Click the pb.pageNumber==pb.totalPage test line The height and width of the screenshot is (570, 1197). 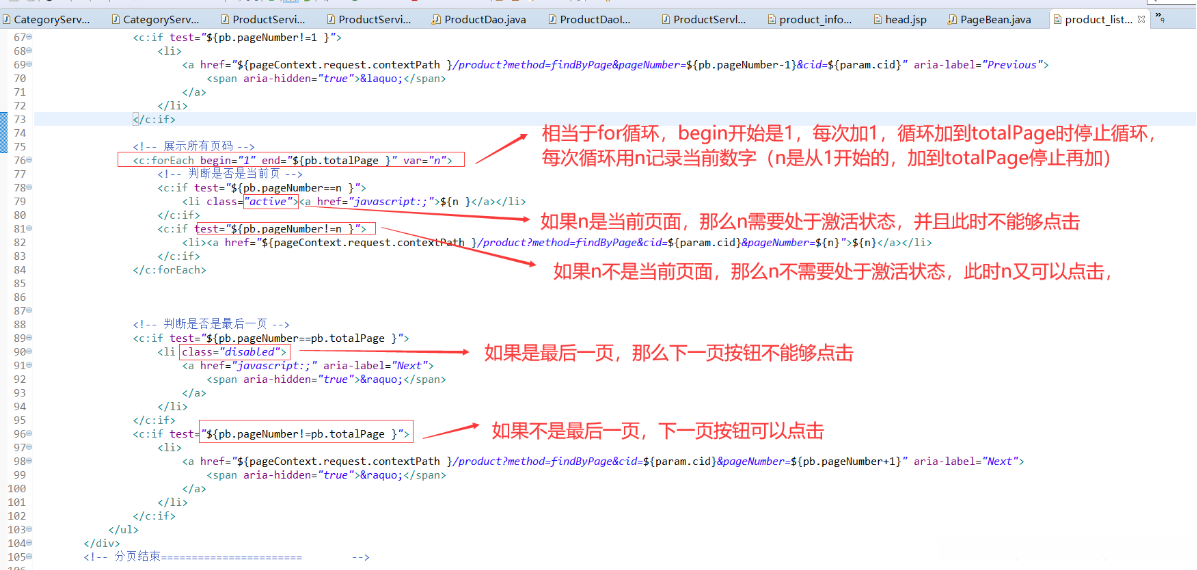[x=272, y=338]
